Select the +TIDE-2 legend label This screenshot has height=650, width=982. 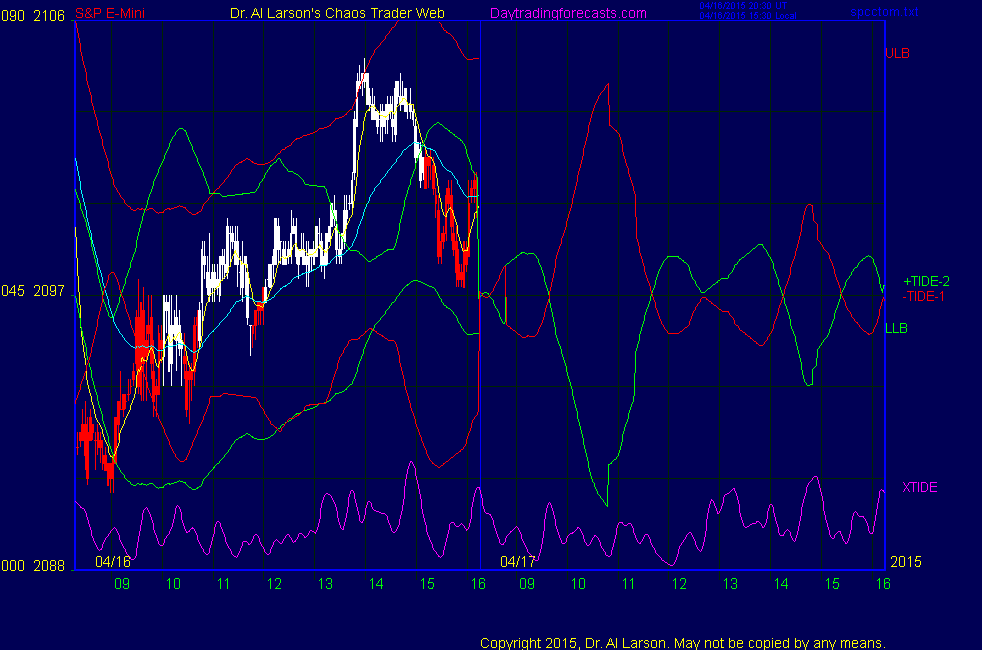coord(925,282)
